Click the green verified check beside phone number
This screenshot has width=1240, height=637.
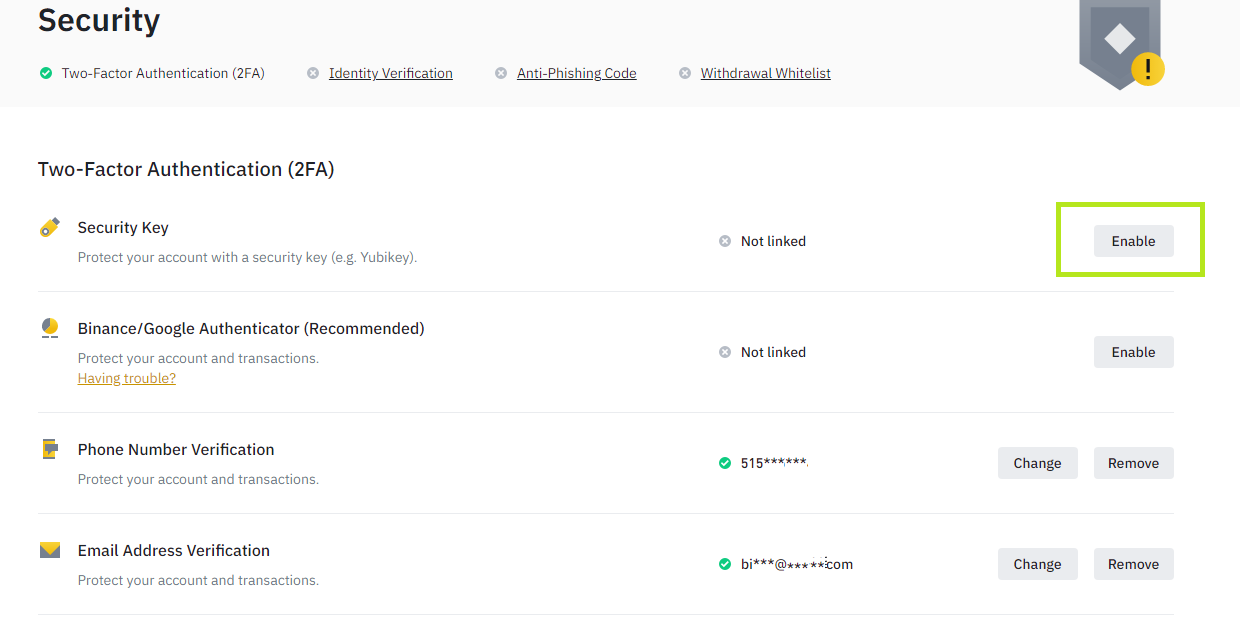point(725,463)
